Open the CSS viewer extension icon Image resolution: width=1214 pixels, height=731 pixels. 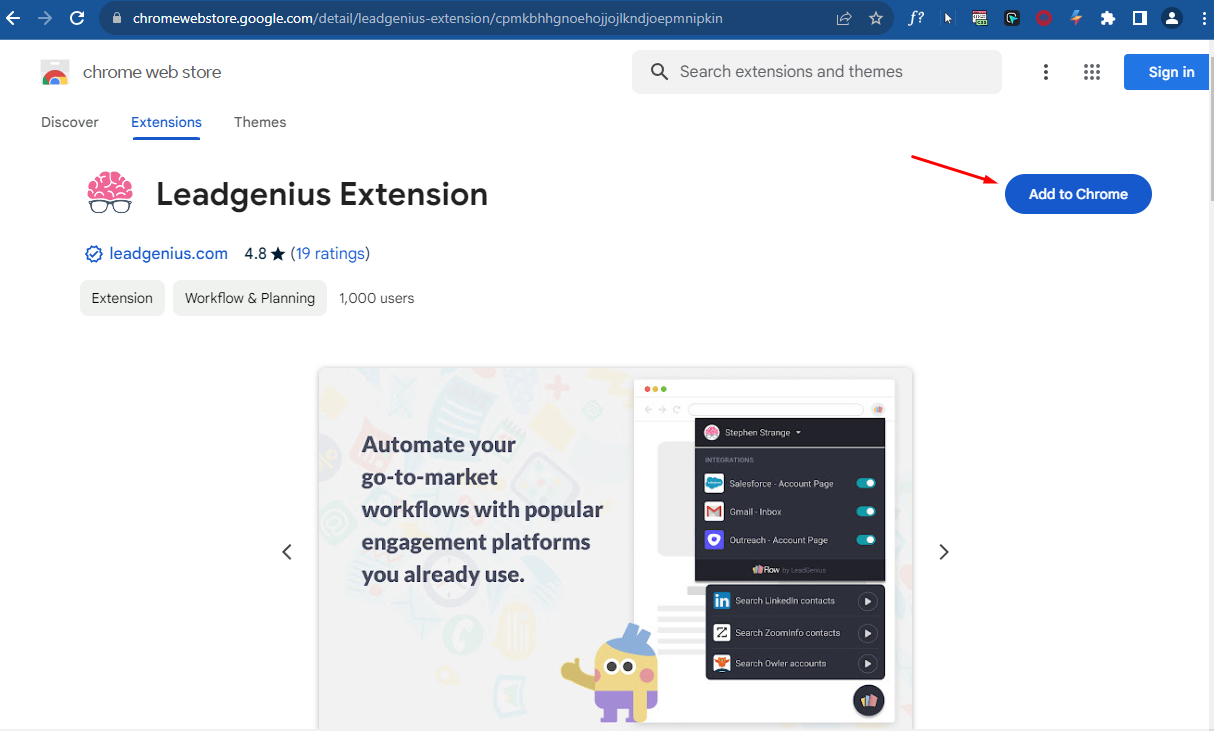coord(980,18)
